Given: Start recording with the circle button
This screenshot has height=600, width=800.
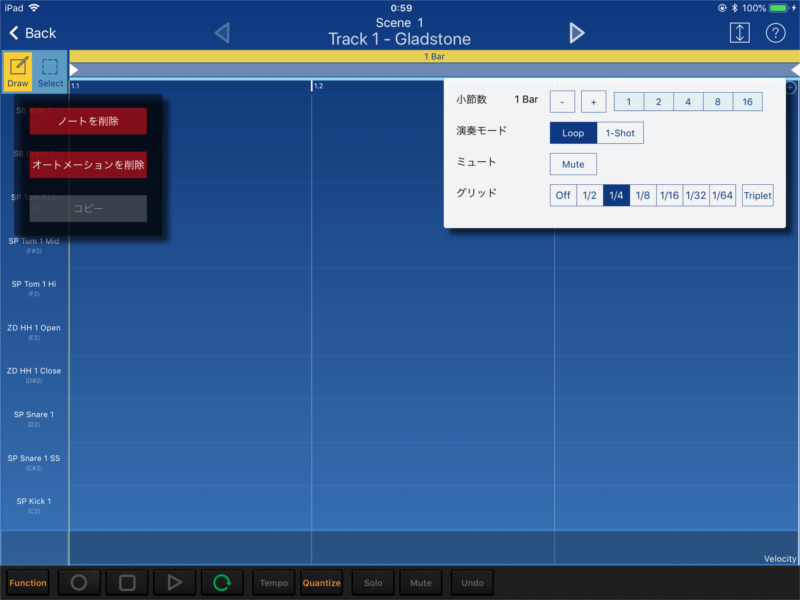Looking at the screenshot, I should click(79, 583).
